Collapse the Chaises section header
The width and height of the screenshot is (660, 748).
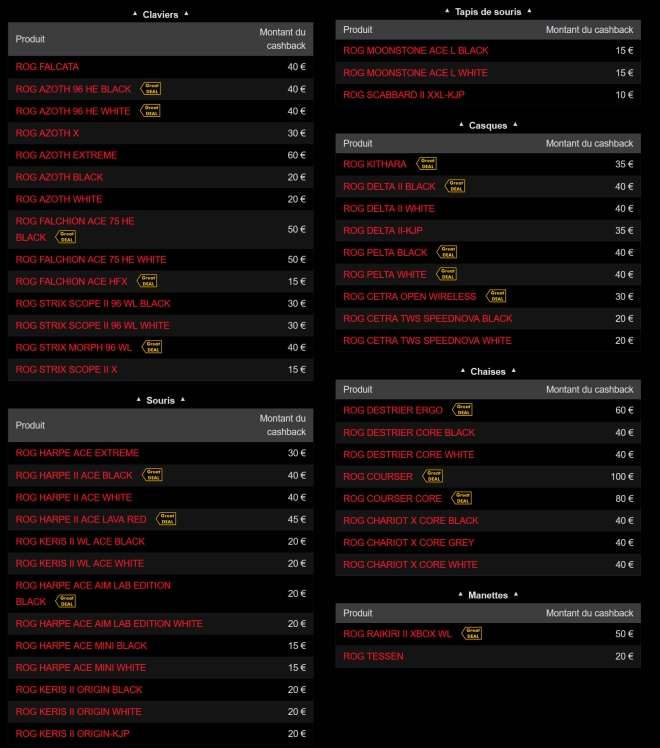(488, 372)
